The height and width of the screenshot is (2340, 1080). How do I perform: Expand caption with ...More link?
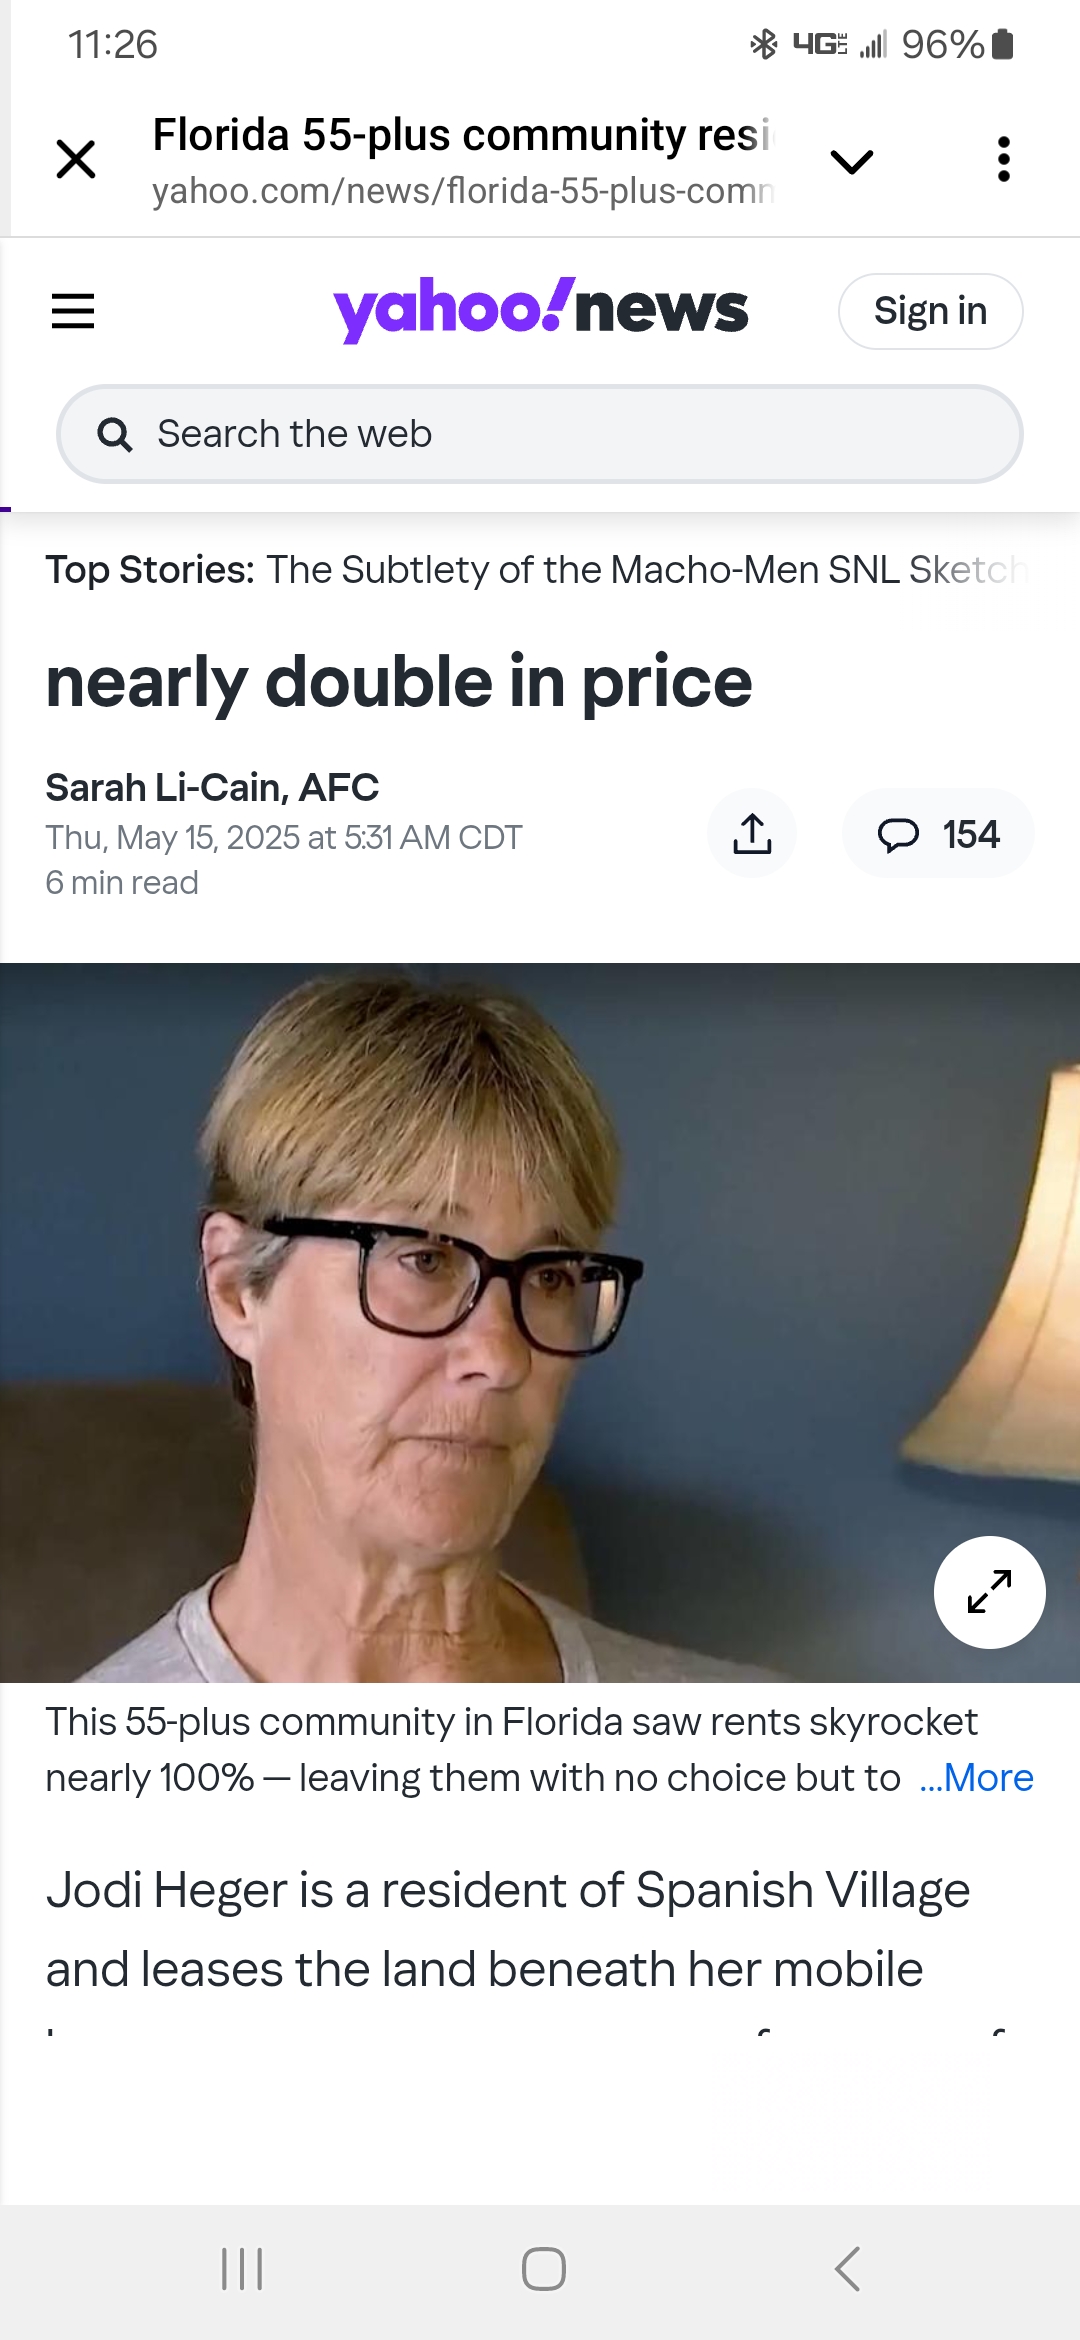tap(976, 1778)
